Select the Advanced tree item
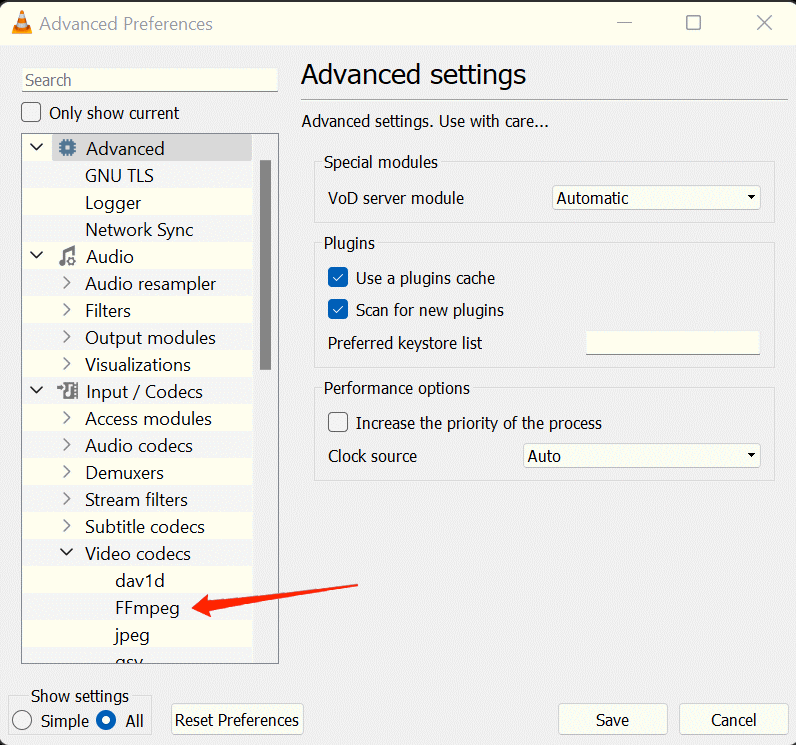The height and width of the screenshot is (745, 796). tap(125, 149)
